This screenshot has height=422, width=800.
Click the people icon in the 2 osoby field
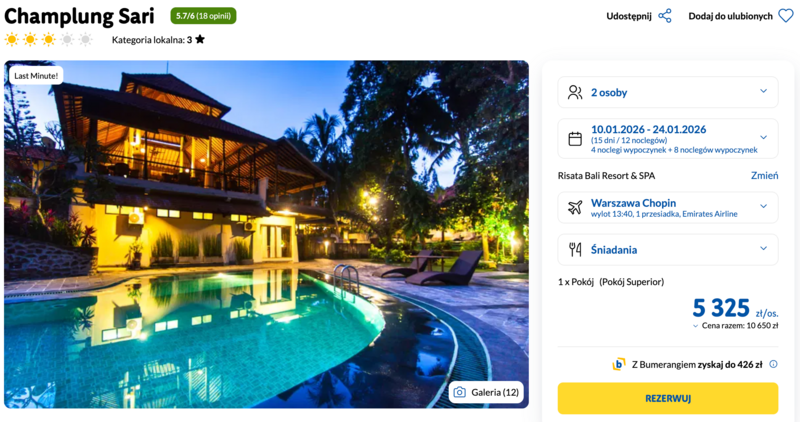575,92
